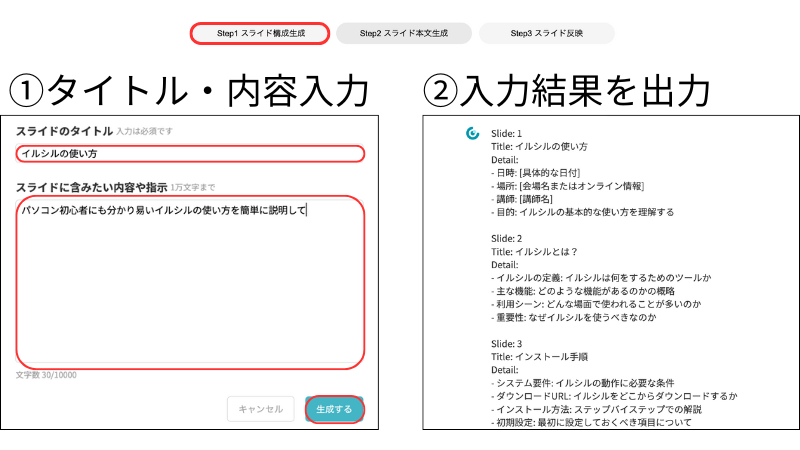Click the スライドのタイトル input field
The image size is (800, 450).
[x=190, y=154]
